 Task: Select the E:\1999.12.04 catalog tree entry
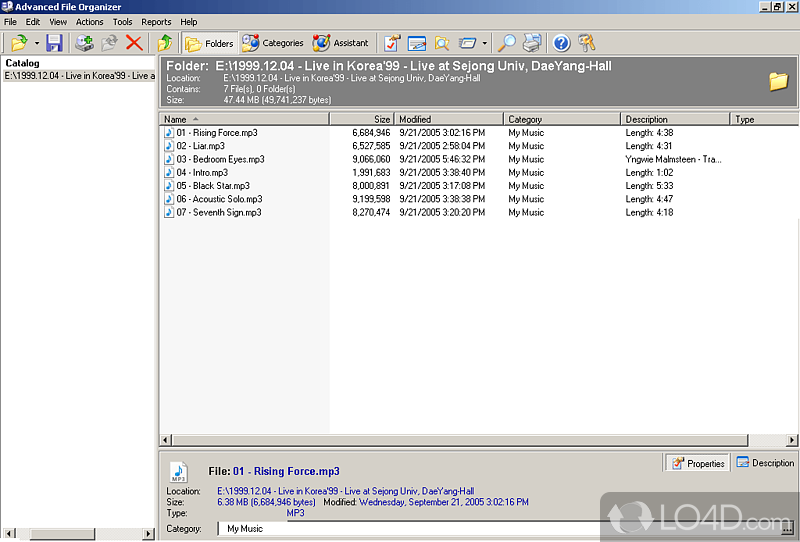click(79, 76)
